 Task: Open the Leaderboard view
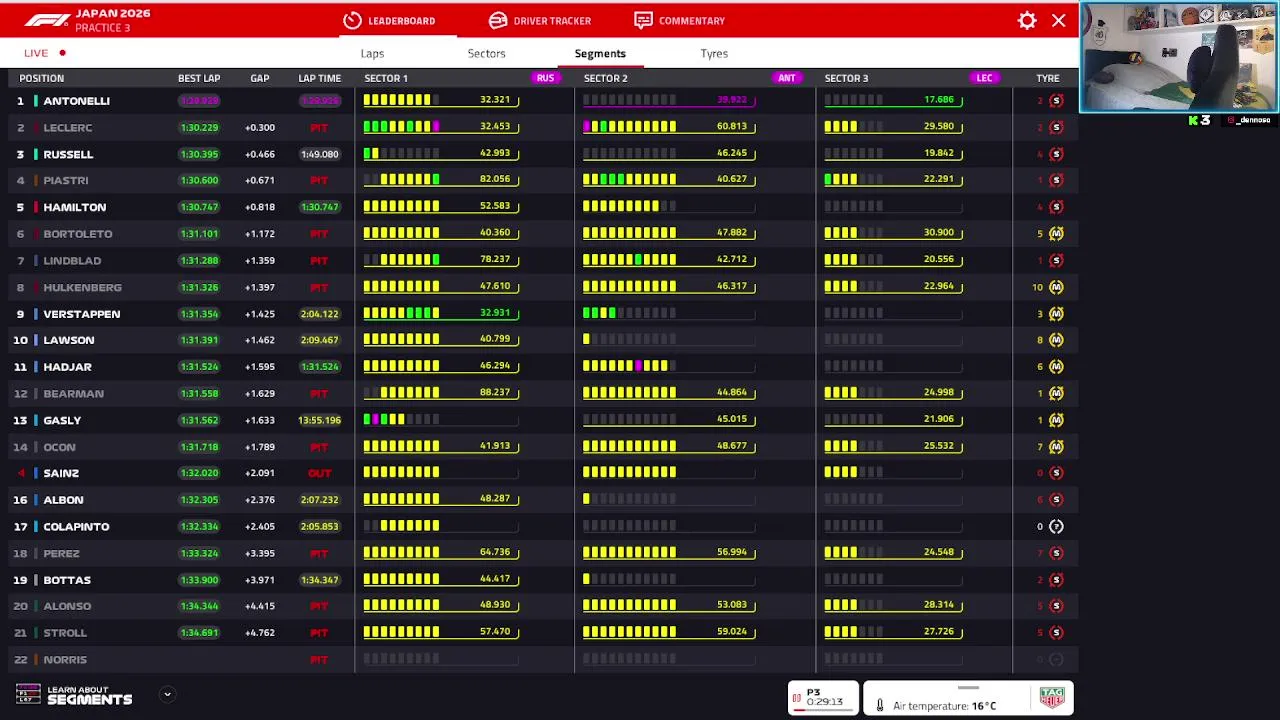tap(389, 20)
